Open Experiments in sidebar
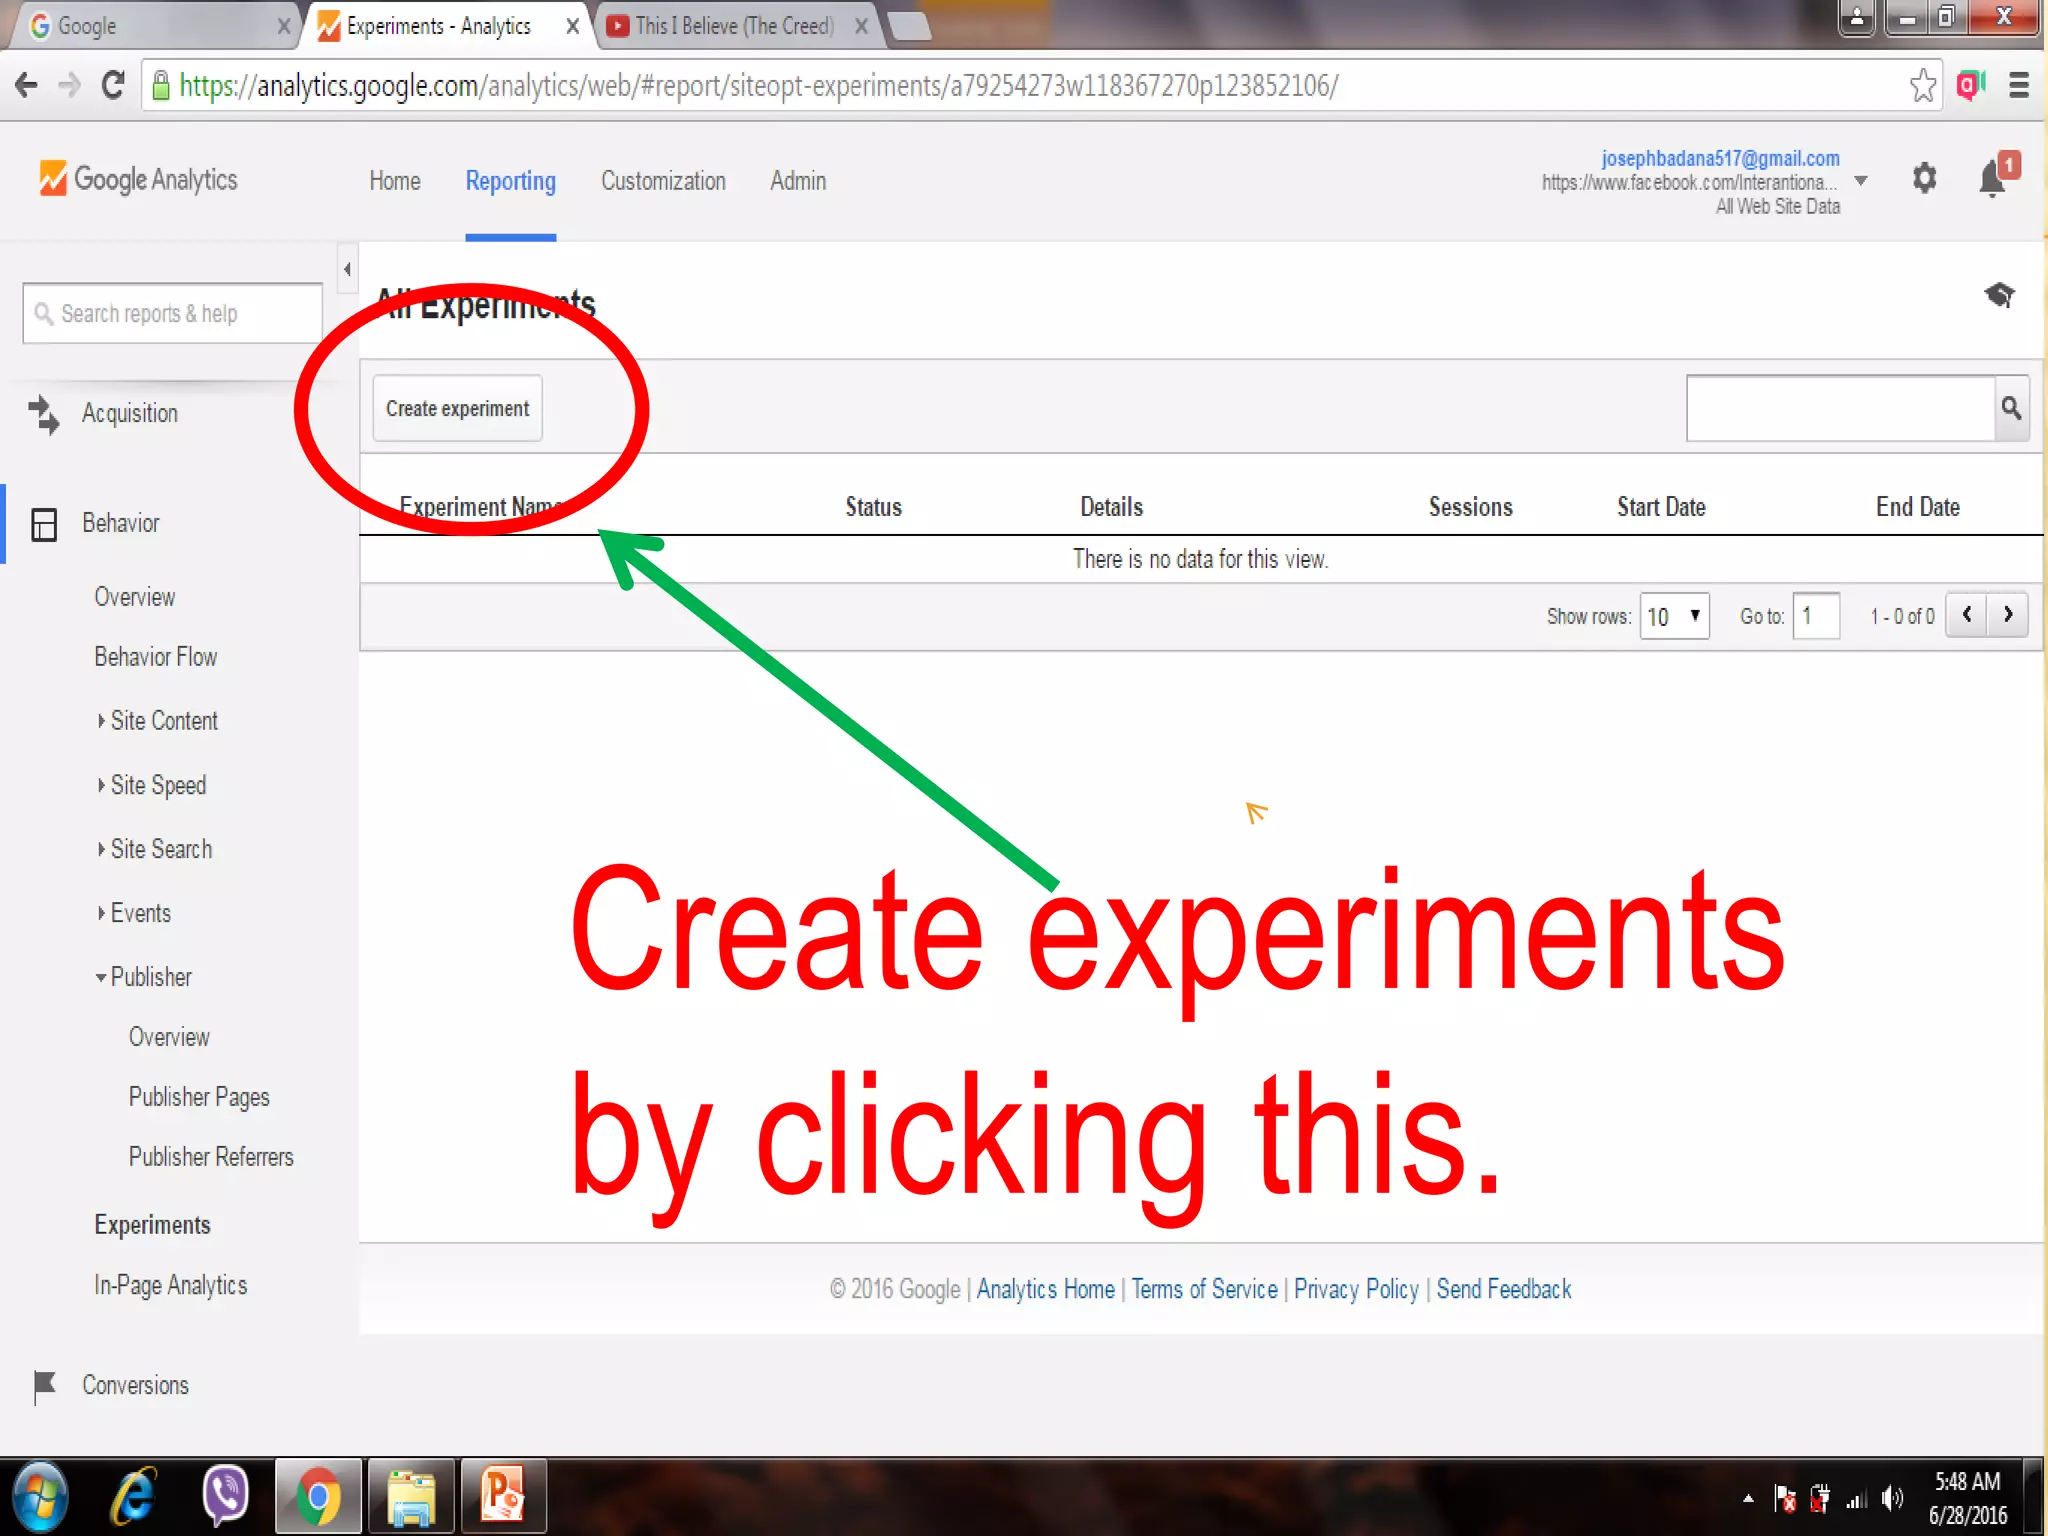 click(x=152, y=1224)
